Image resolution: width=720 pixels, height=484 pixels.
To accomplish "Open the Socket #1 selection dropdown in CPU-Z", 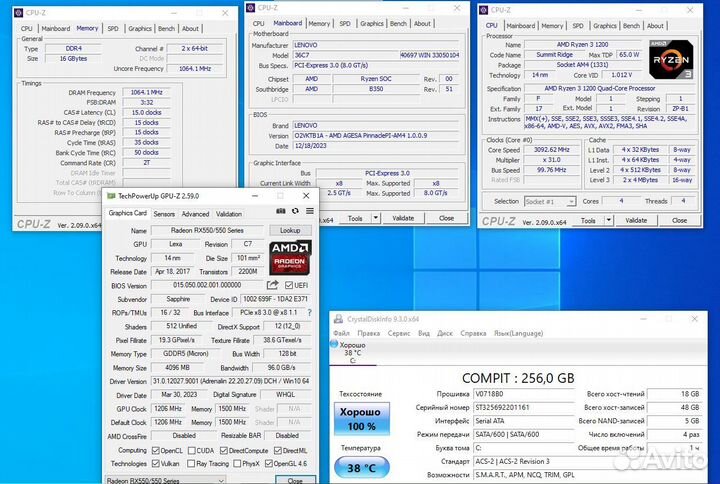I will click(550, 202).
